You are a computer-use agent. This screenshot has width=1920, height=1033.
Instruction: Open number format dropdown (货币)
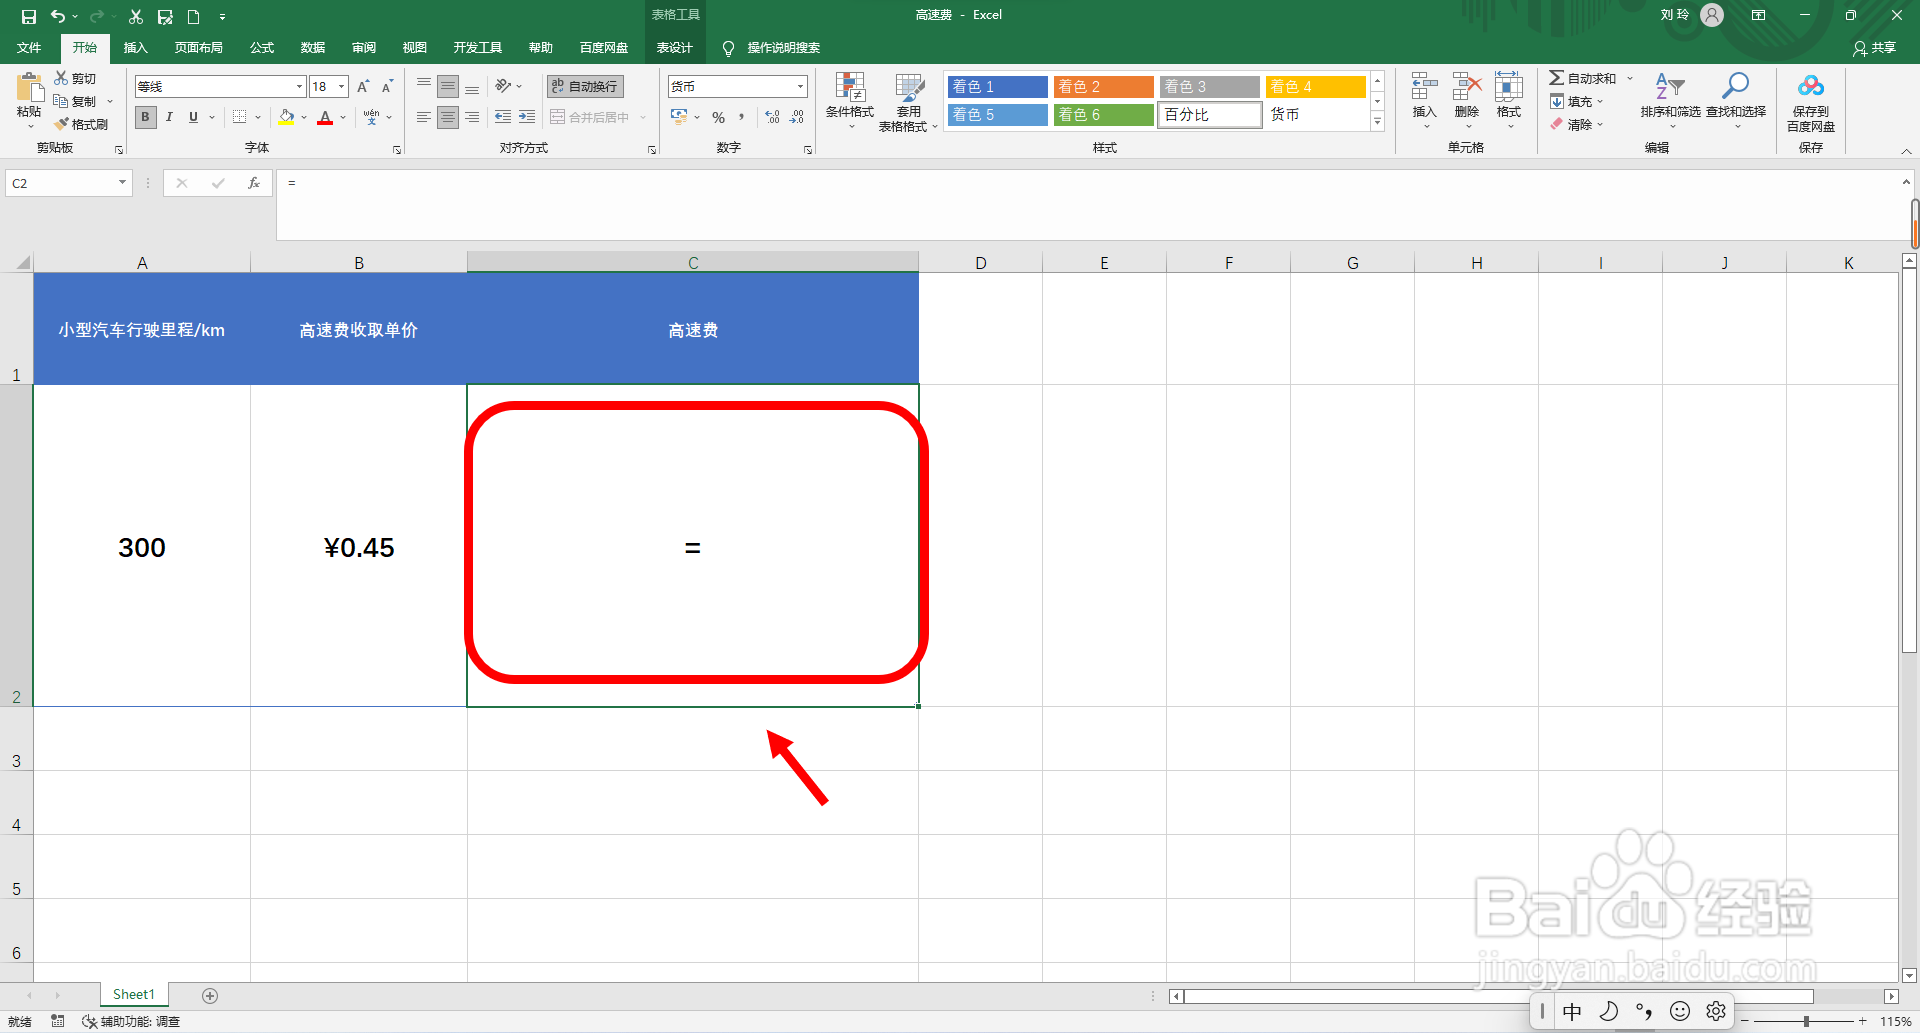800,87
